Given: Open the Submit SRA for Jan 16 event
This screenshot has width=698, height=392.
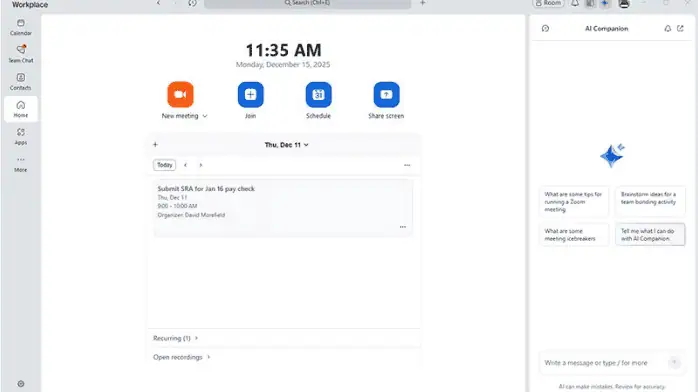Looking at the screenshot, I should 283,208.
